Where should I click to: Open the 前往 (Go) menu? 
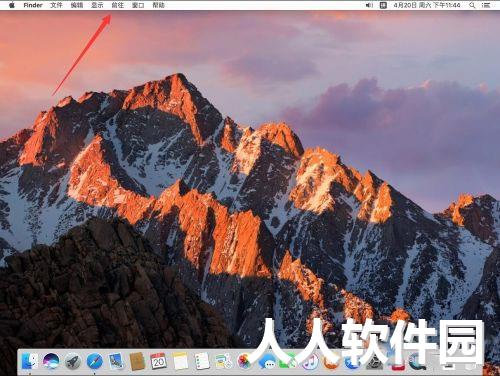click(117, 5)
